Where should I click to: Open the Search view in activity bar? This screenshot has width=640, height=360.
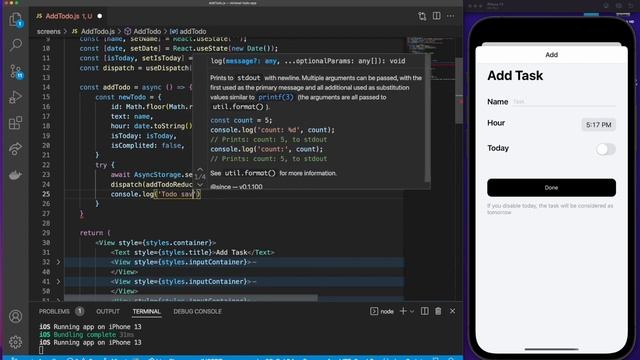(16, 44)
